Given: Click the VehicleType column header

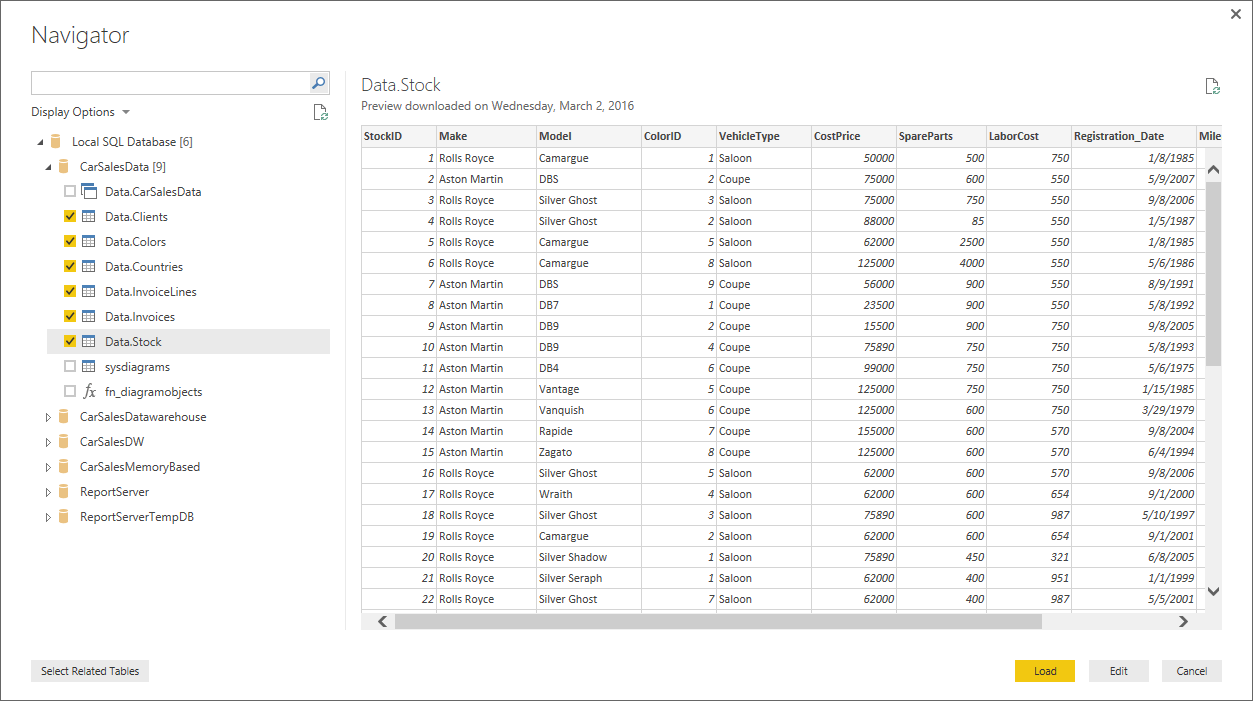Looking at the screenshot, I should 764,136.
